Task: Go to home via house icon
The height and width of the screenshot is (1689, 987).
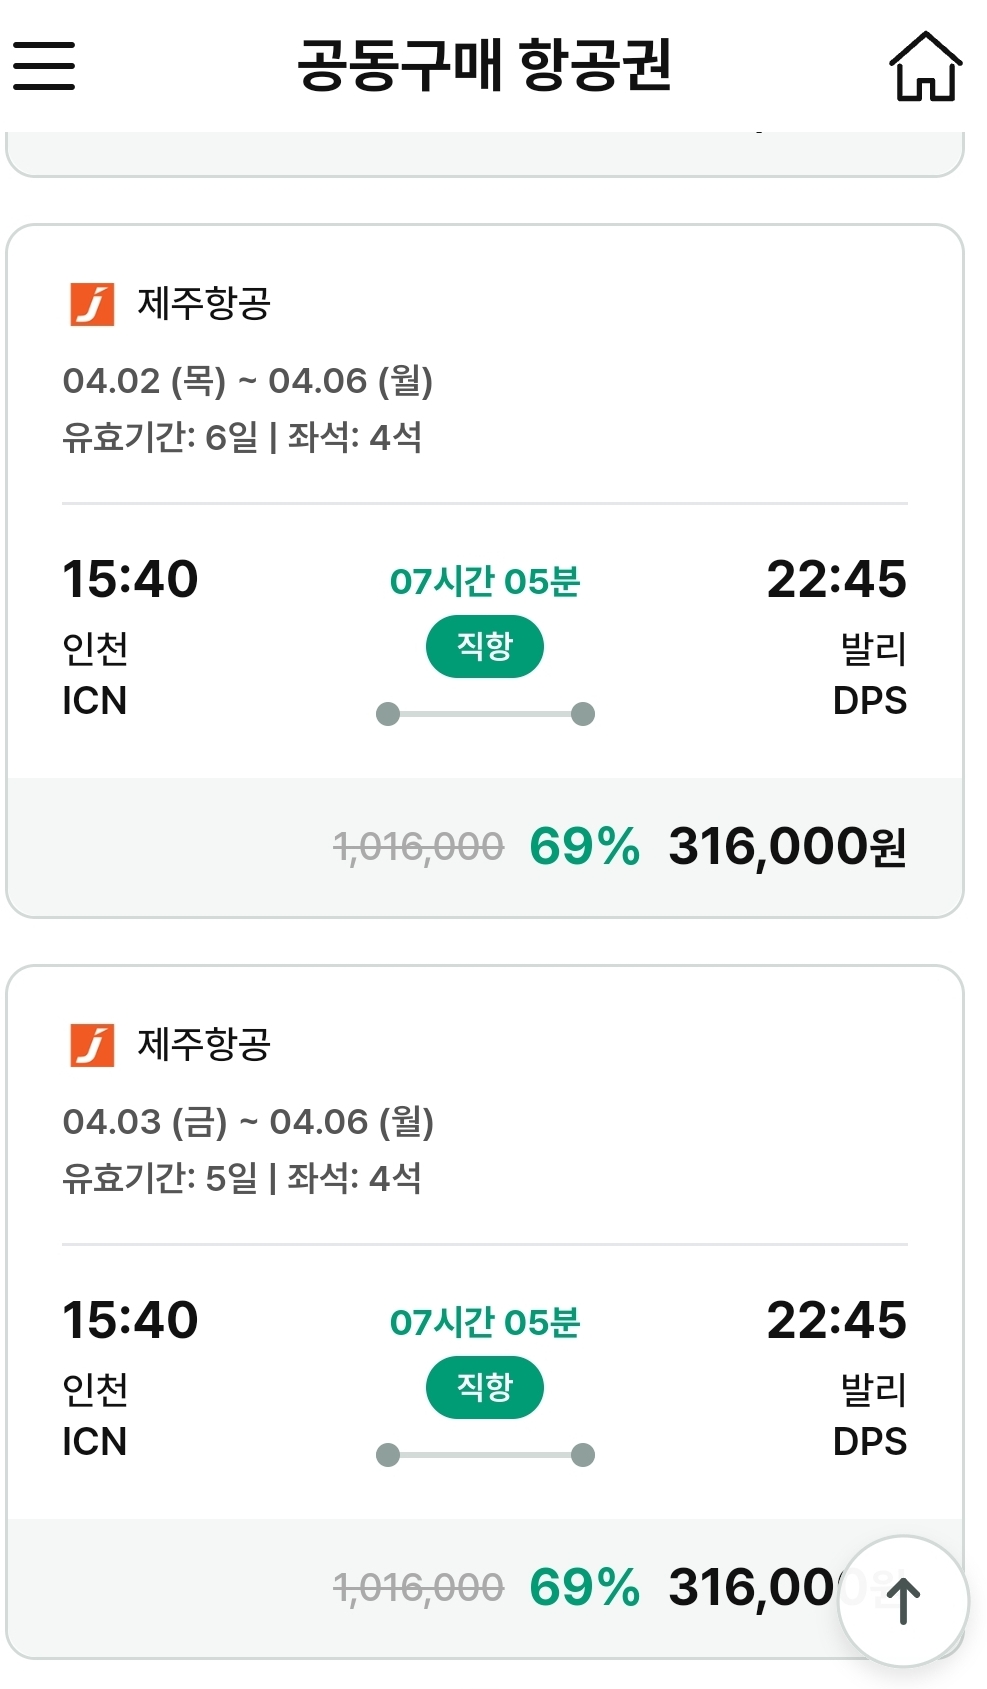Action: [x=926, y=66]
